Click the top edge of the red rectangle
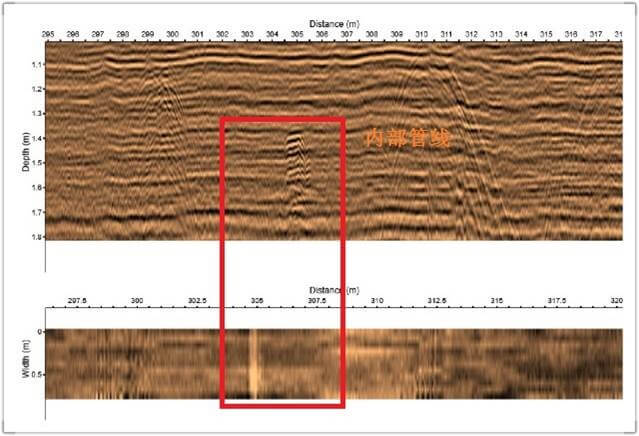 coord(283,119)
